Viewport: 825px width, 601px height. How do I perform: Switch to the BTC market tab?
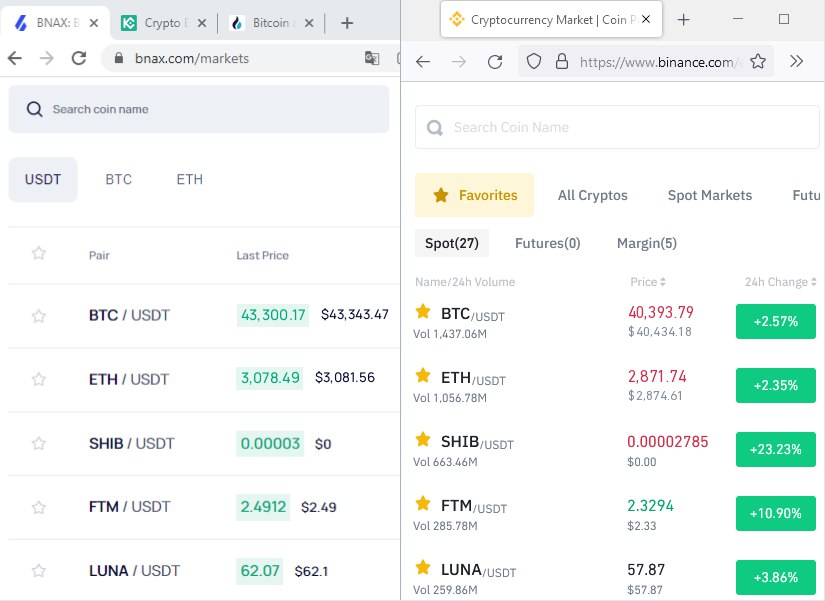coord(118,179)
